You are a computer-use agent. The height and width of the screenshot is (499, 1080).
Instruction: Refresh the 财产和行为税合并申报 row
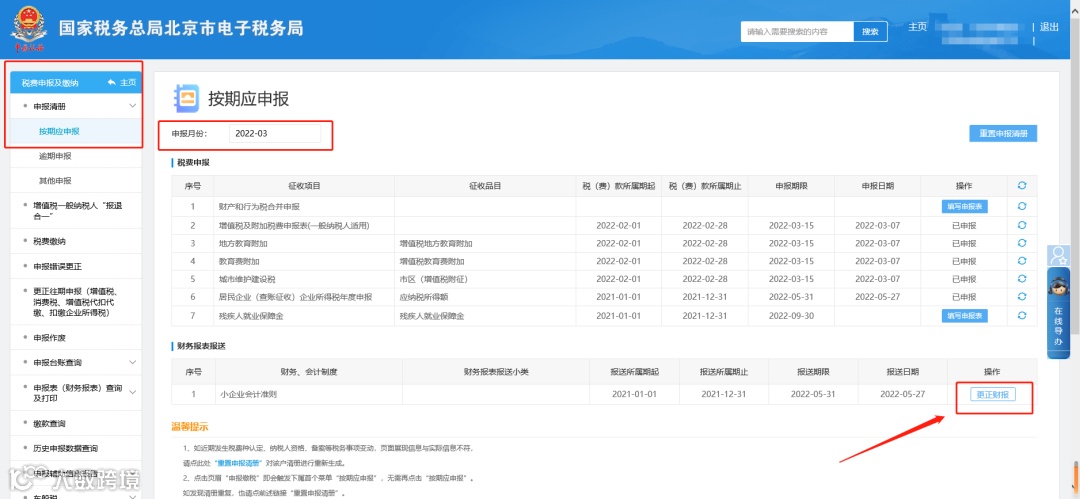click(1021, 206)
